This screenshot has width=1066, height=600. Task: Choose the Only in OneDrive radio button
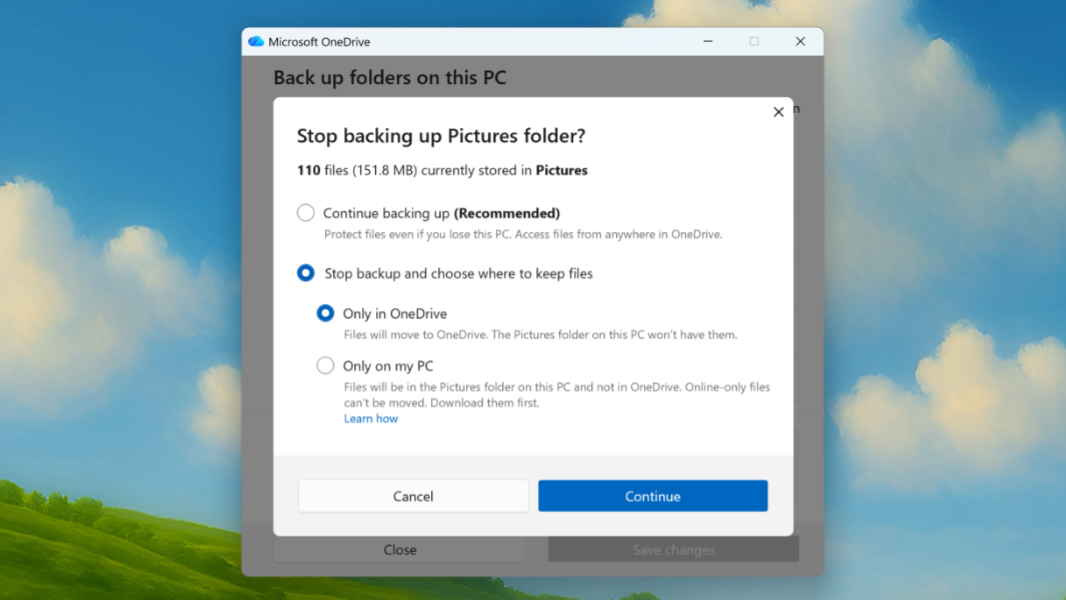(325, 313)
